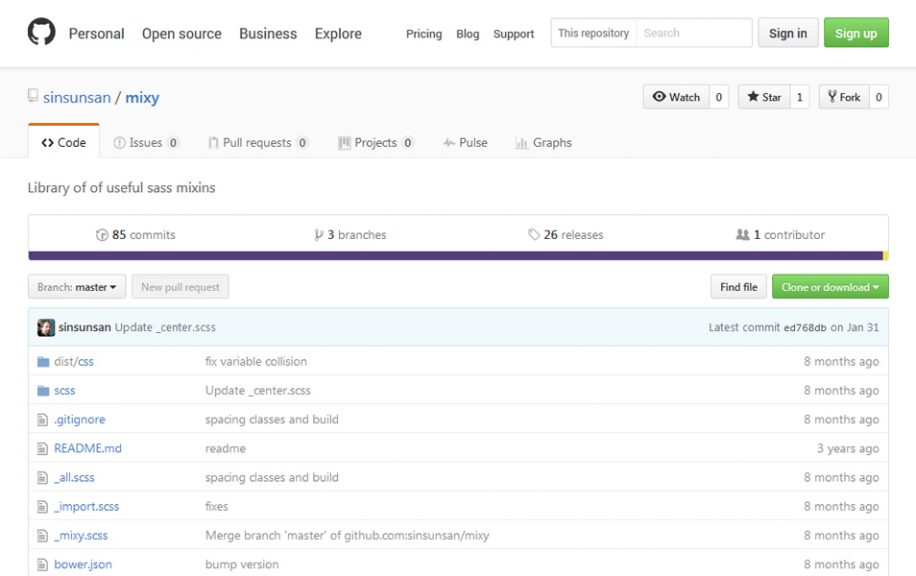The width and height of the screenshot is (916, 576).
Task: Open the 3 branches list
Action: 350,235
